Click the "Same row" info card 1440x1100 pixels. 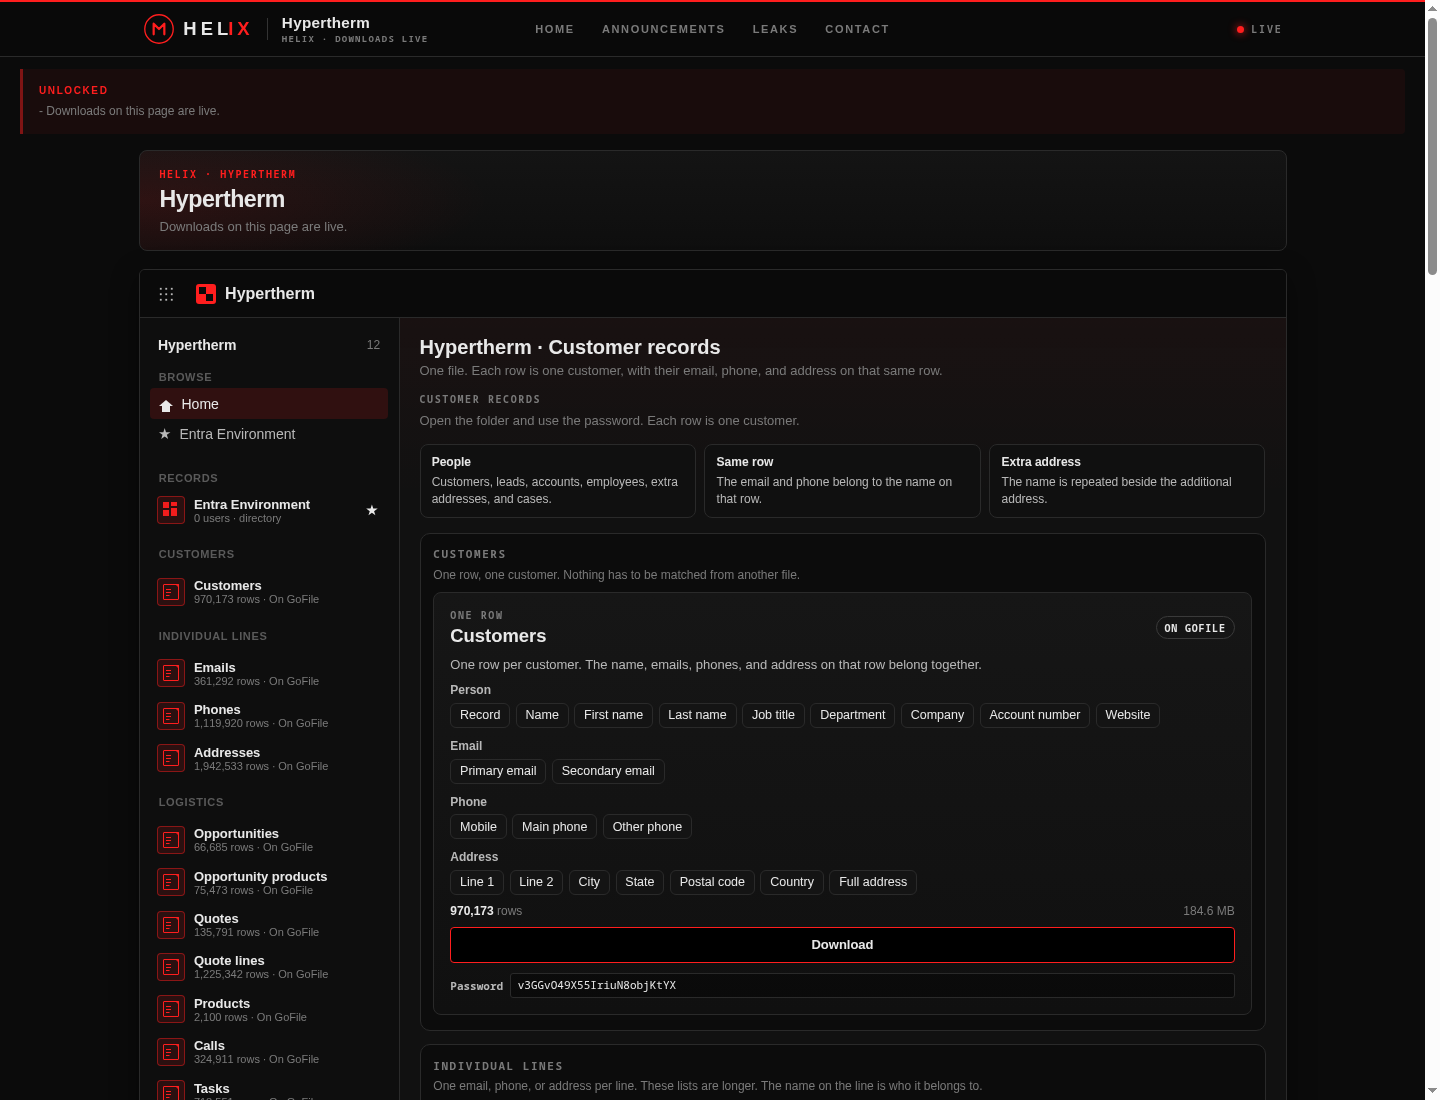coord(842,481)
